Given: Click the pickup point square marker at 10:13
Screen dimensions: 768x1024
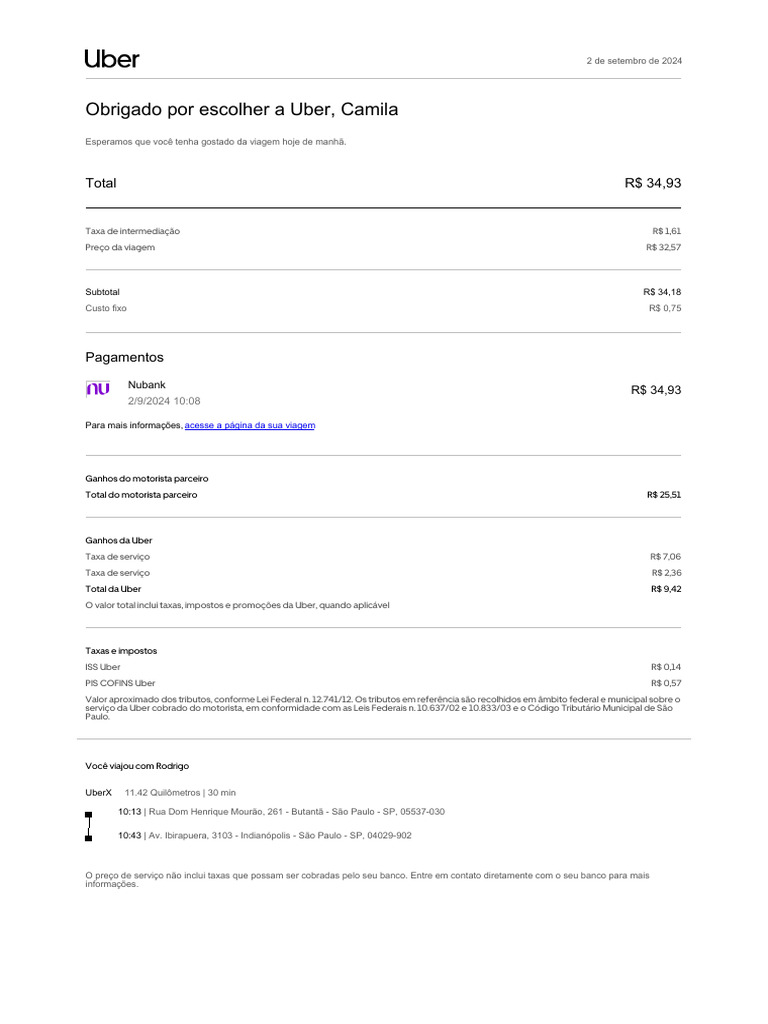Looking at the screenshot, I should pyautogui.click(x=88, y=815).
